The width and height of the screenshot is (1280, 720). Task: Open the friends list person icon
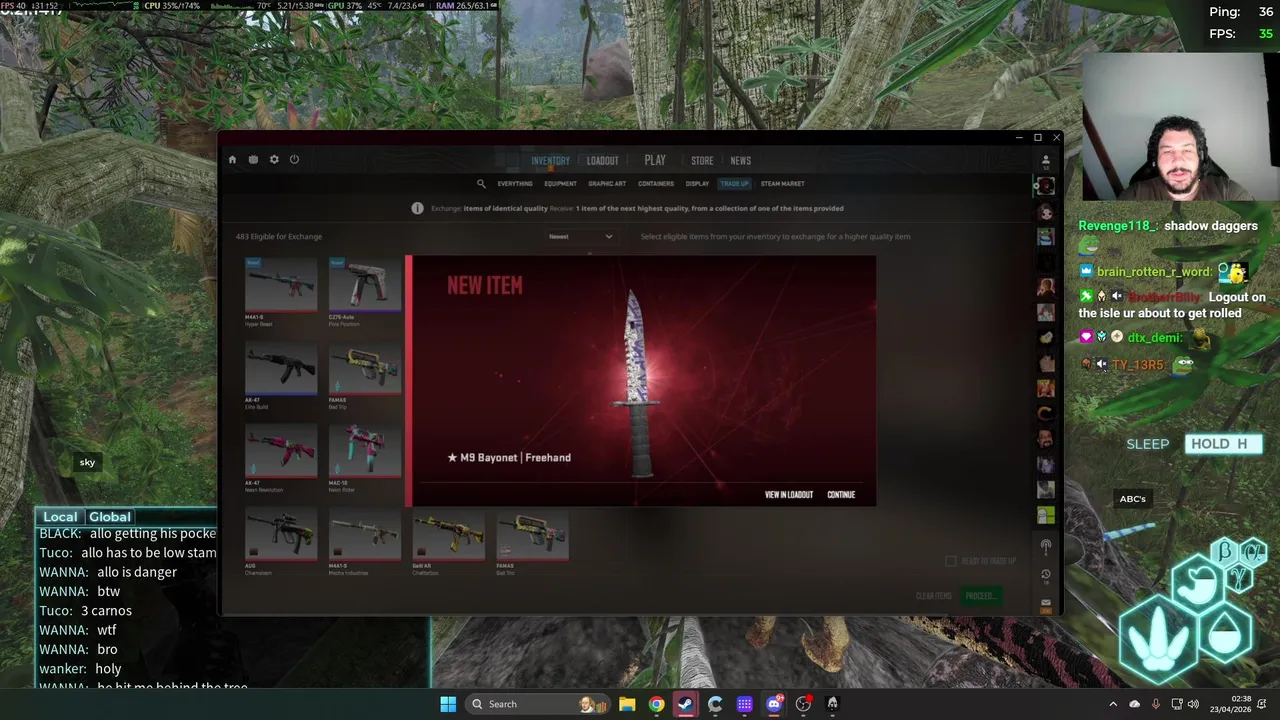coord(1046,160)
